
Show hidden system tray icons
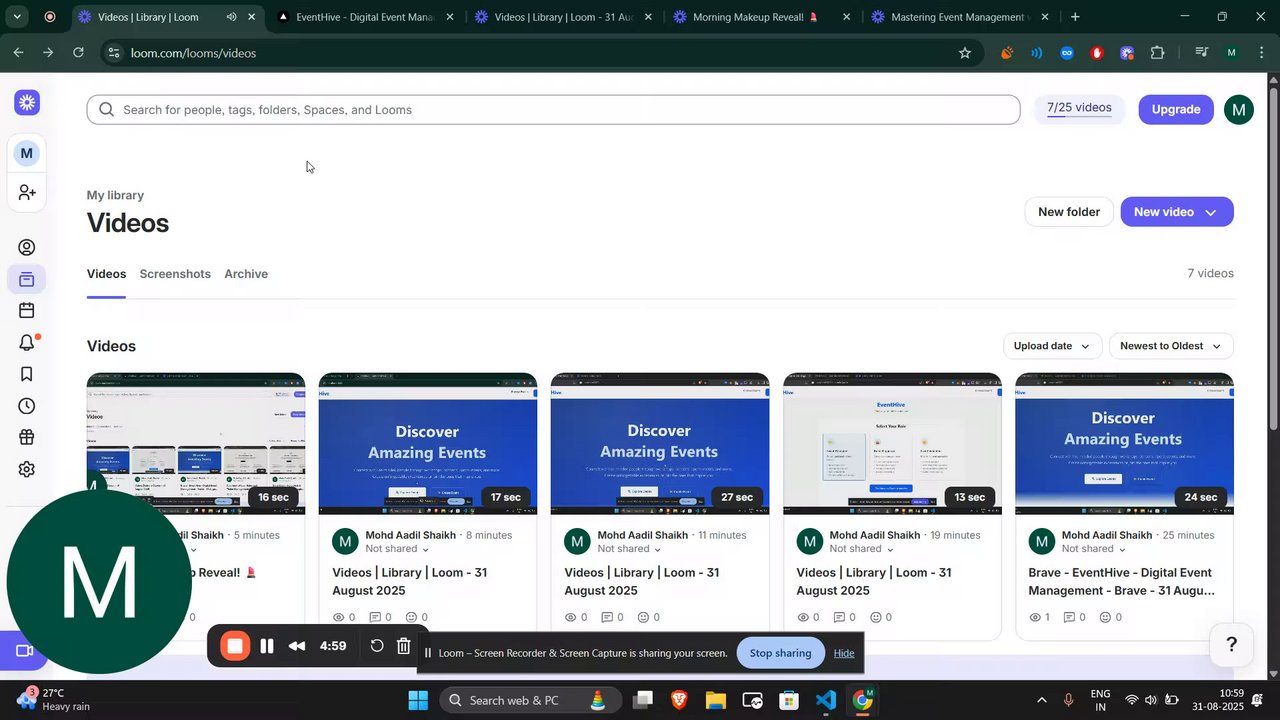tap(1041, 700)
